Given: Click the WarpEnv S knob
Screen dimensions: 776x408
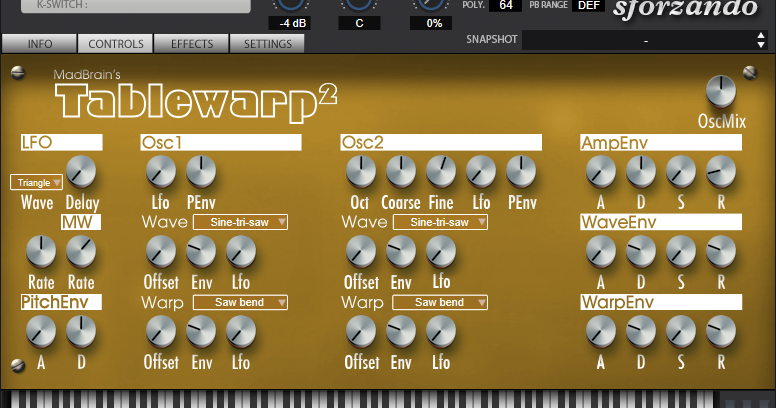Looking at the screenshot, I should tap(681, 331).
